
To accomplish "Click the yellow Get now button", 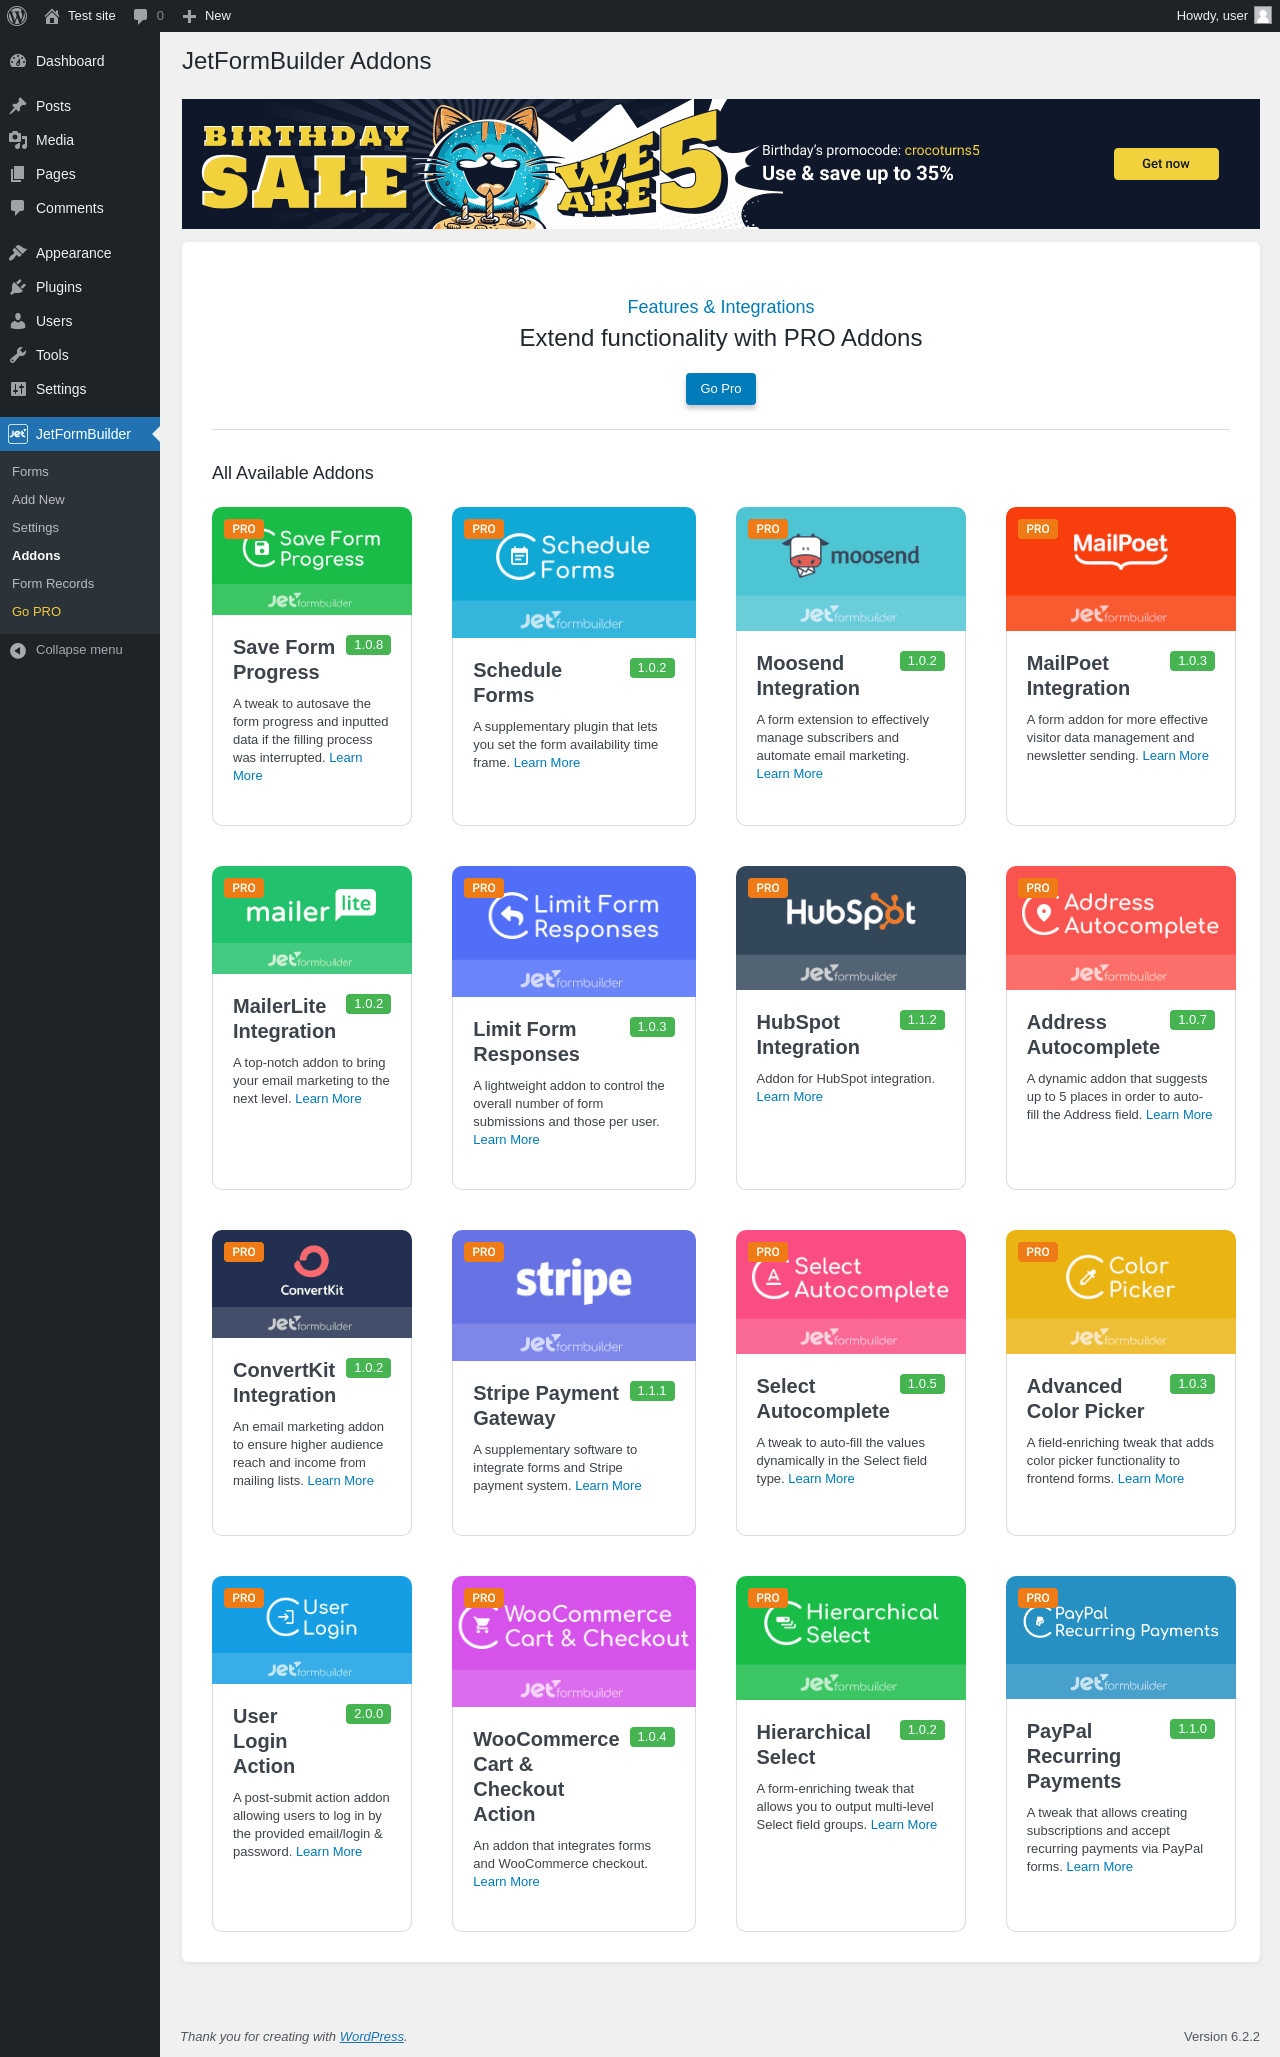I will coord(1166,164).
